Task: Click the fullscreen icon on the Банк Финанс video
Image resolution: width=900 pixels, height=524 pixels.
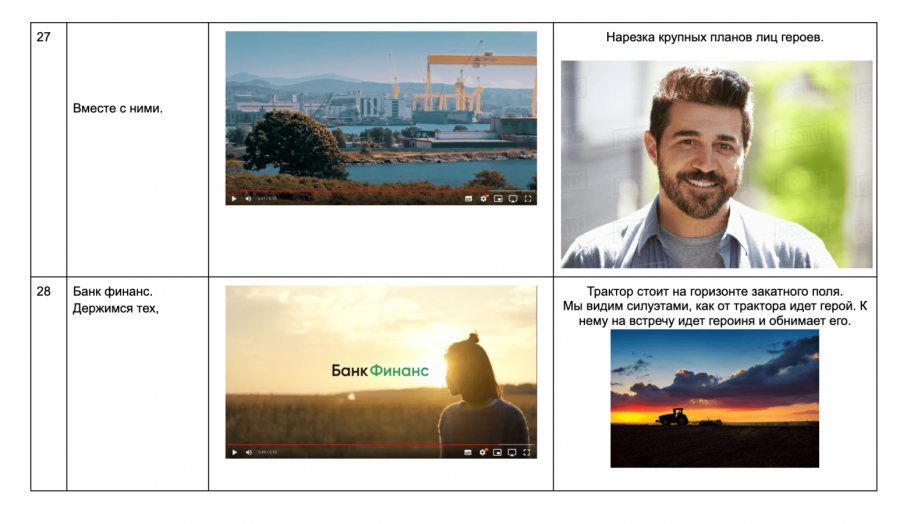Action: [527, 452]
